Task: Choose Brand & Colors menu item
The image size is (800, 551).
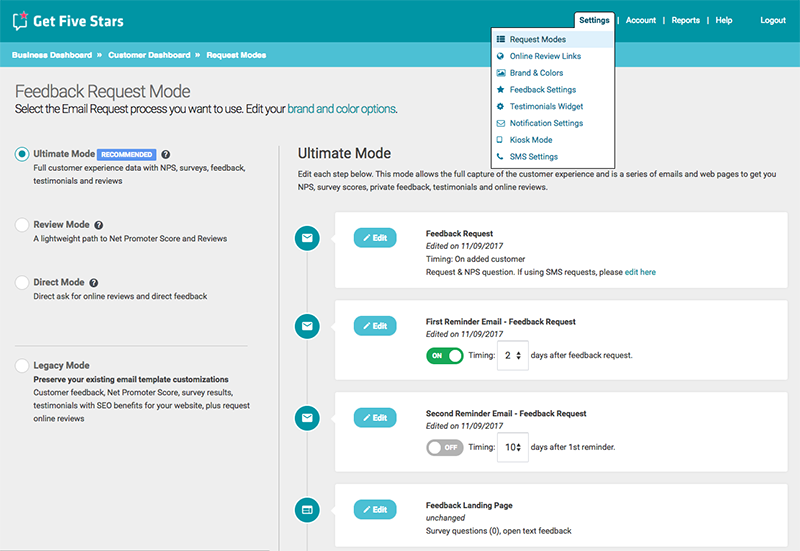Action: click(553, 73)
